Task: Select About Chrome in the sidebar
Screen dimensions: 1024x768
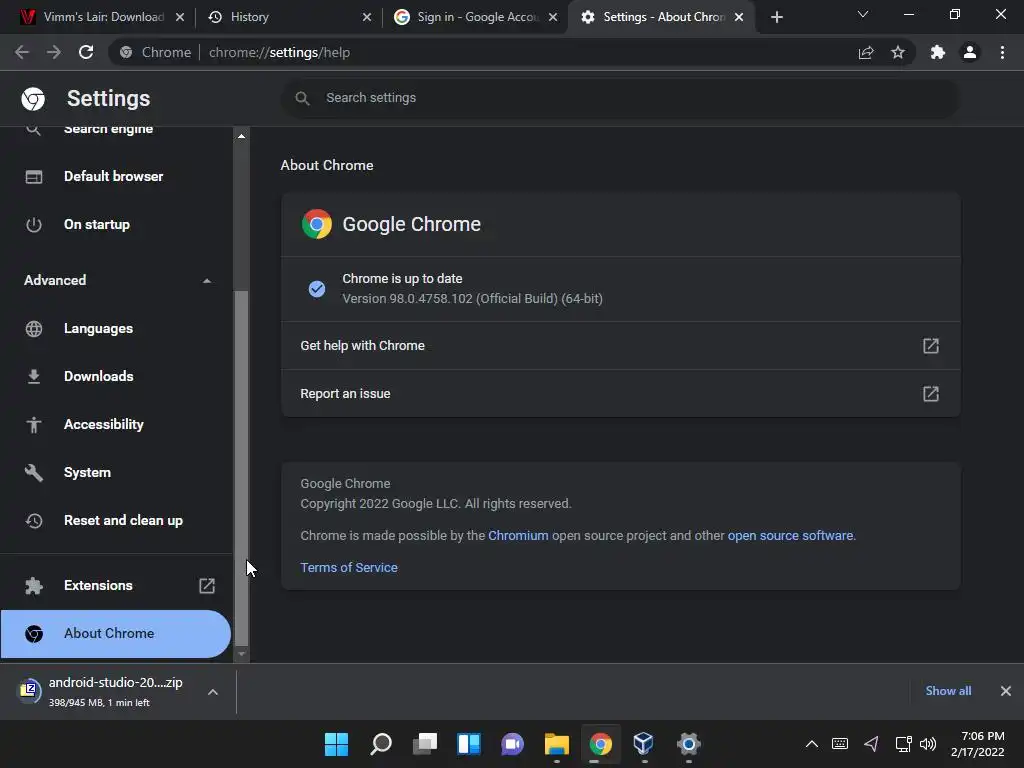Action: (116, 633)
